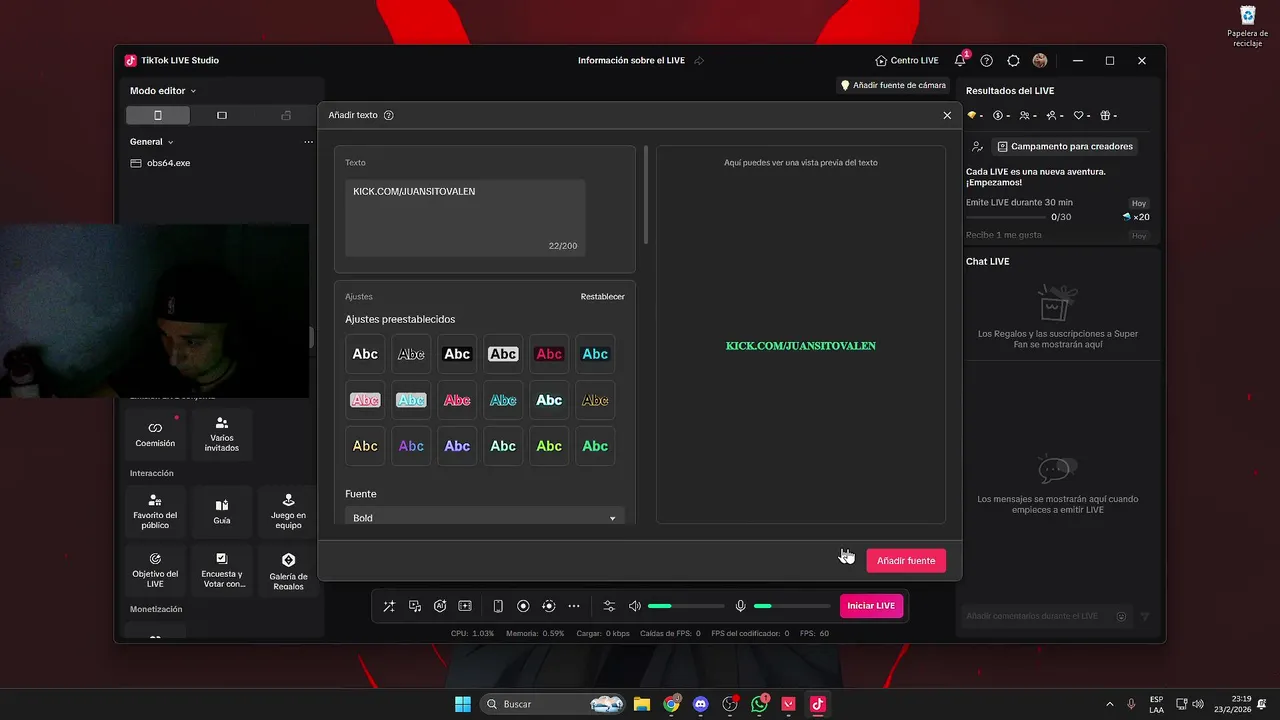1280x720 pixels.
Task: Open the notifications bell in title bar
Action: (960, 60)
